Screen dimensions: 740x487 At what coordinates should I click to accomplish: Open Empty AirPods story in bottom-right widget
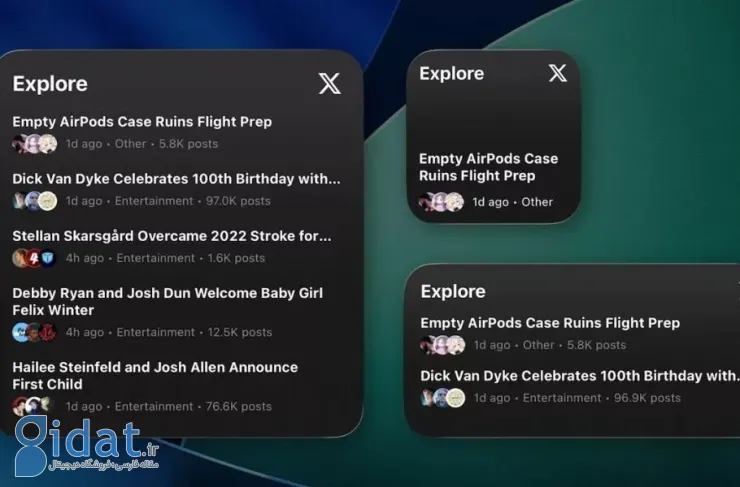pos(550,323)
